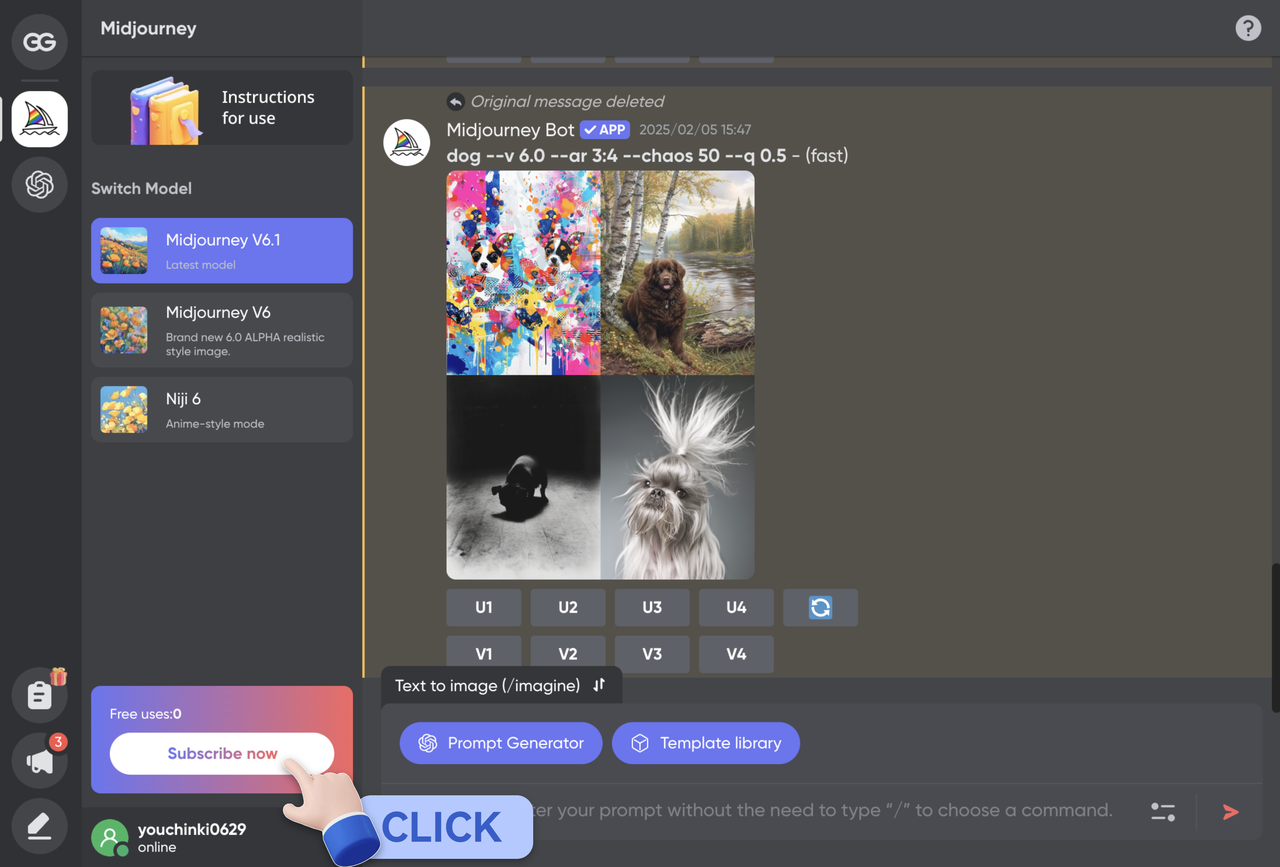Open black and white dog silhouette image

point(524,477)
